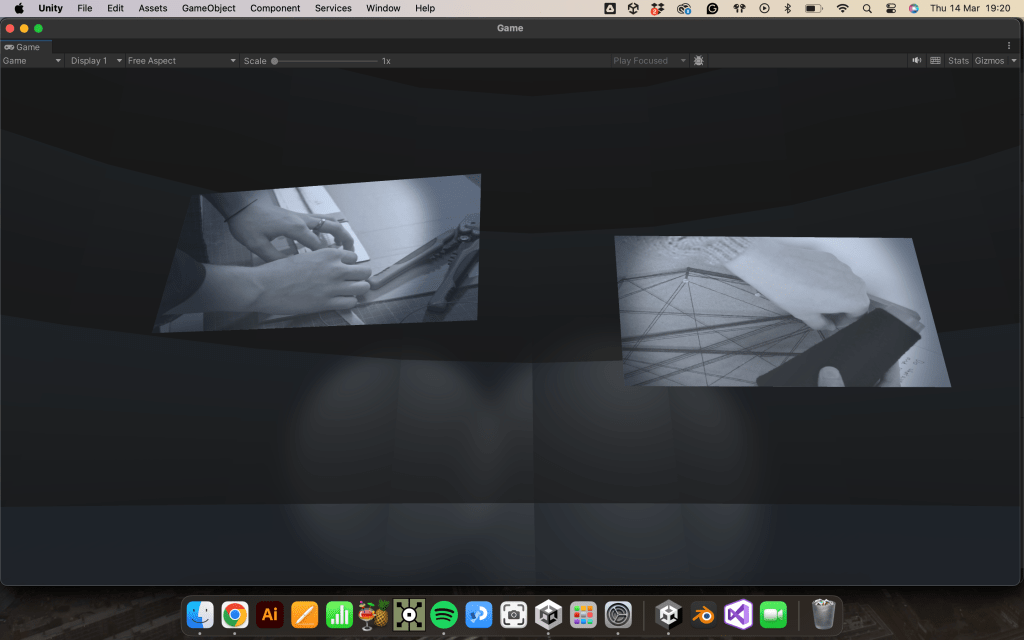Open the Game view mode dropdown

(x=32, y=61)
